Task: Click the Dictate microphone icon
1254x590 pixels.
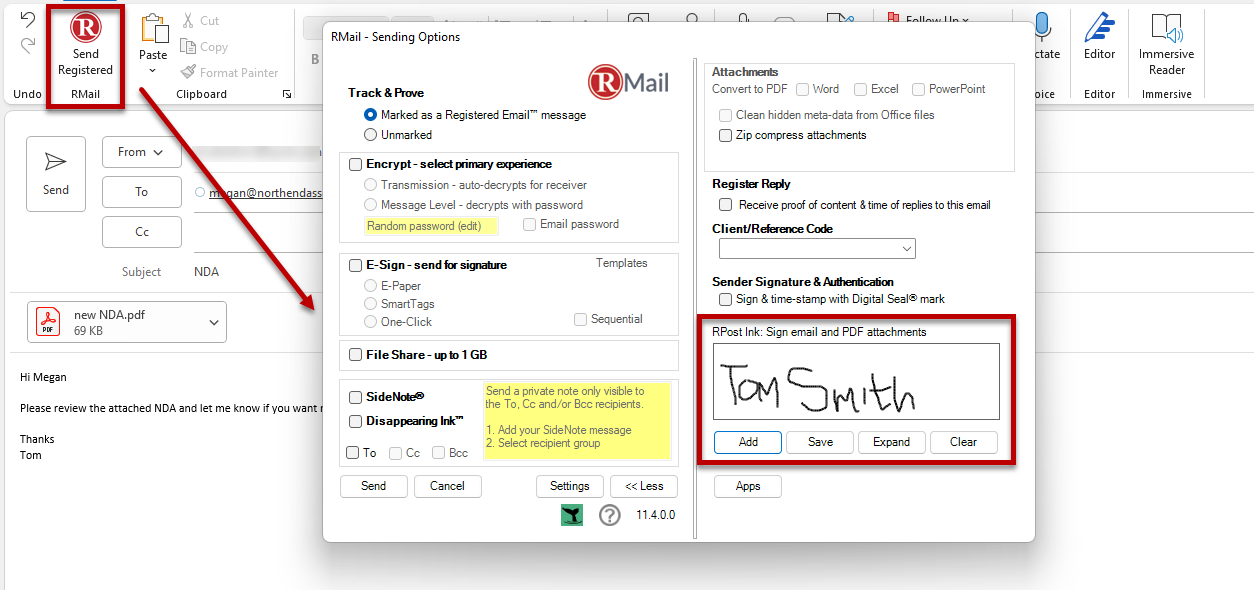Action: point(1043,28)
